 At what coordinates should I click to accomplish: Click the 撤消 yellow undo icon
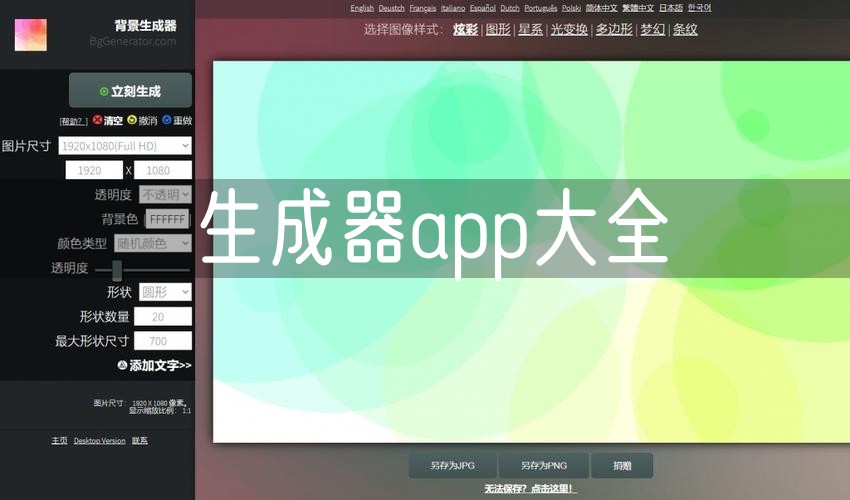[x=132, y=120]
